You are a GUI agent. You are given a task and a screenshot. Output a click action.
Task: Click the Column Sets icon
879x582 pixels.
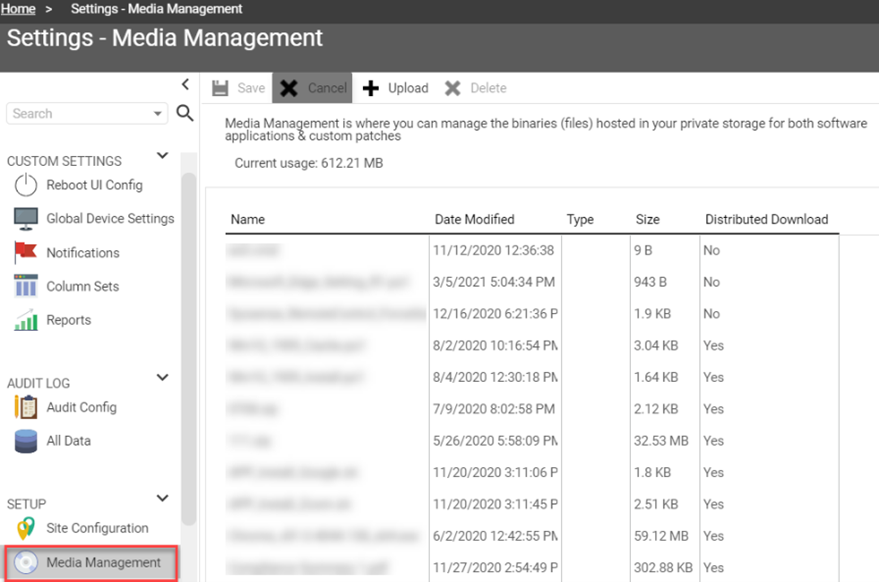[26, 286]
